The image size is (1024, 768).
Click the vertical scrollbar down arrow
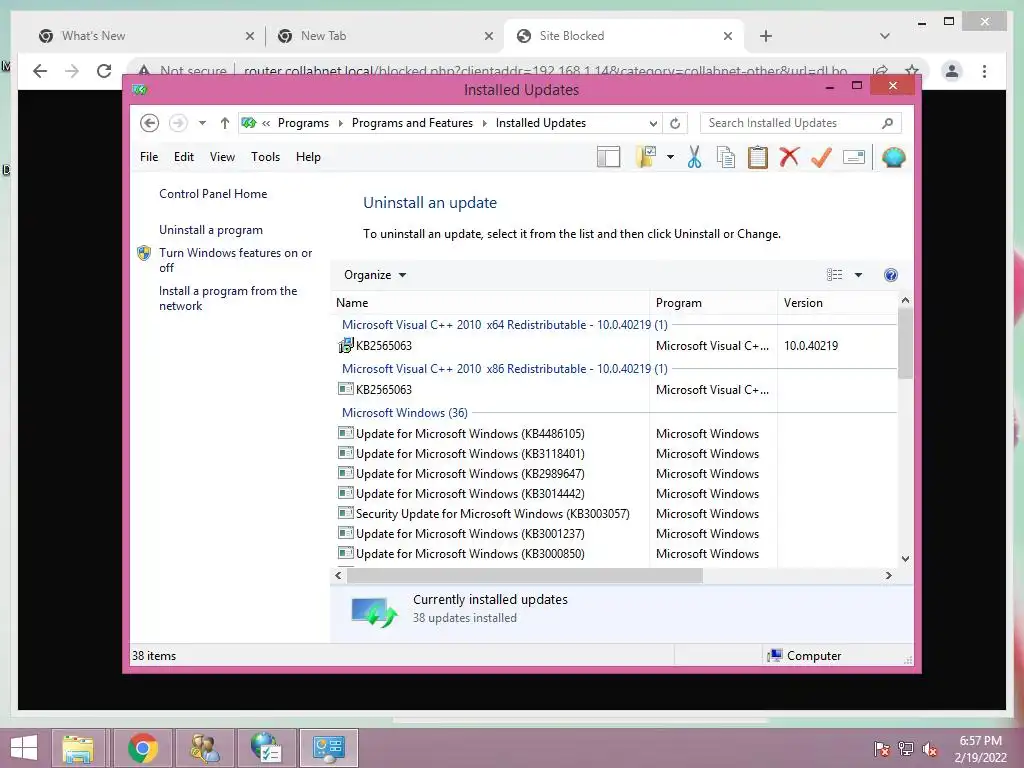click(905, 559)
